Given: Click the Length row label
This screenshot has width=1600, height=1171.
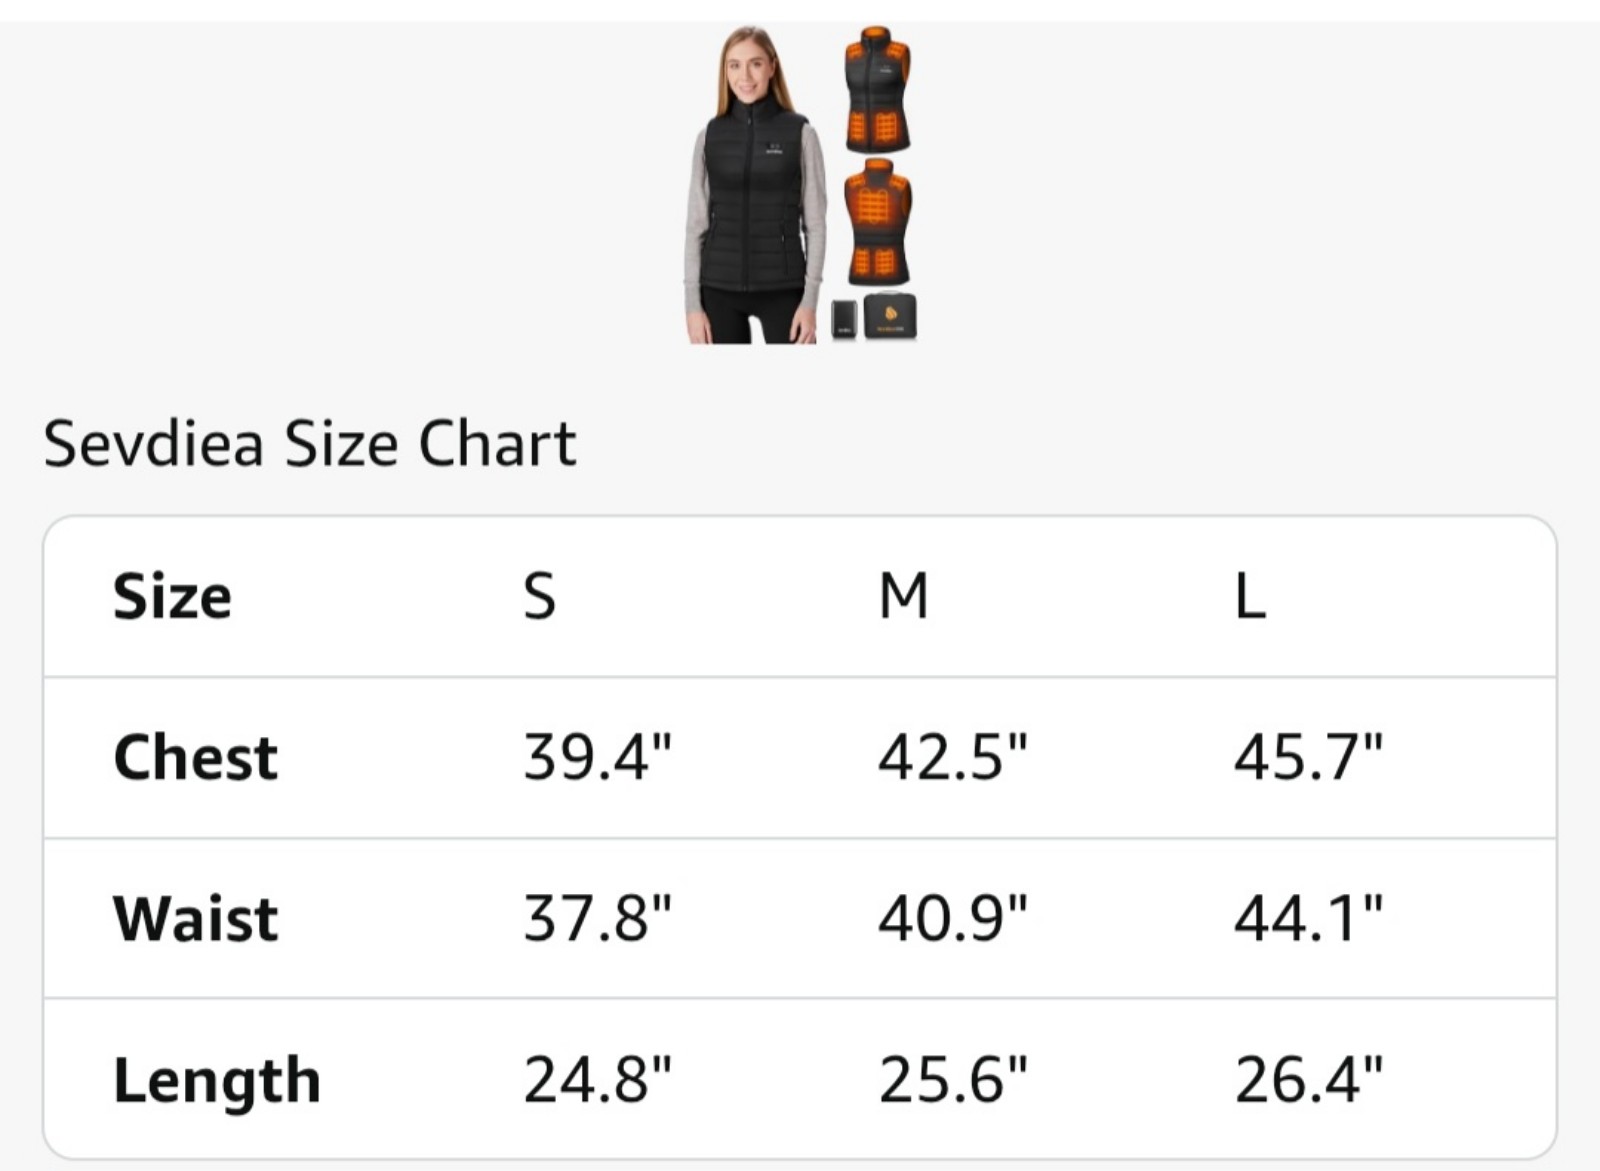Looking at the screenshot, I should (217, 1080).
